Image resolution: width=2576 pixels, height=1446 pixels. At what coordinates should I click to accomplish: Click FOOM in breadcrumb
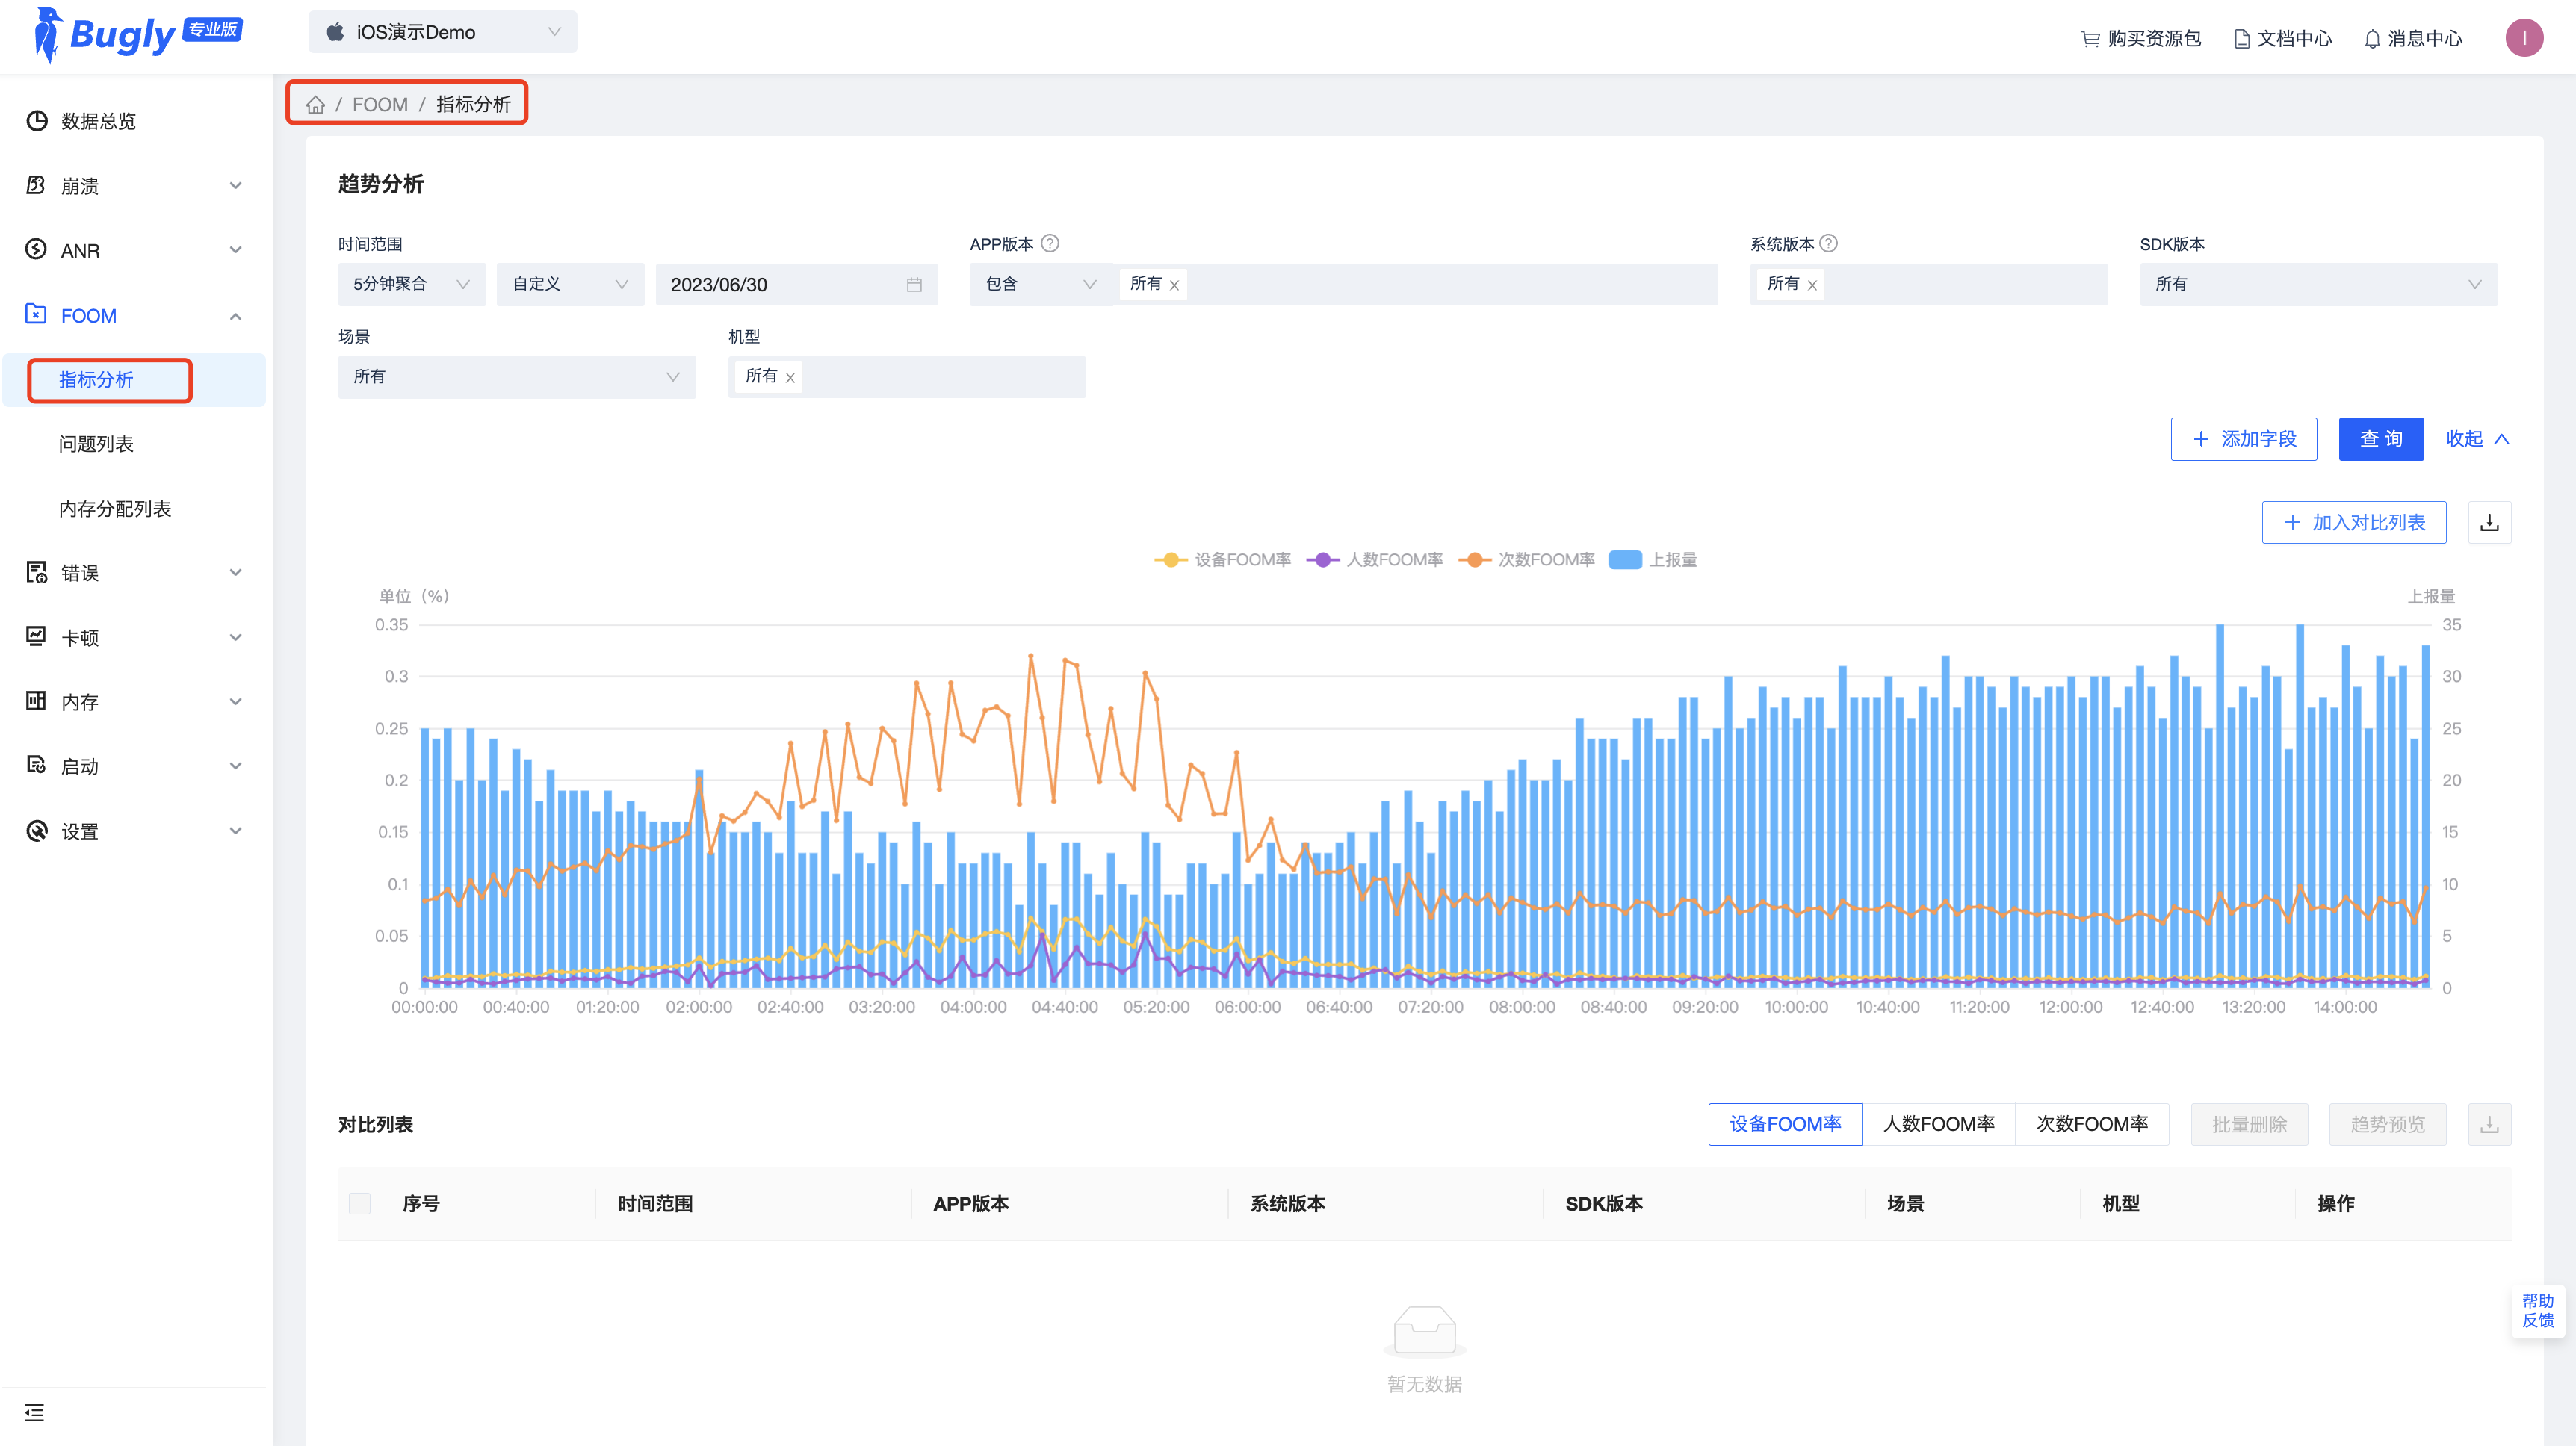[x=380, y=105]
